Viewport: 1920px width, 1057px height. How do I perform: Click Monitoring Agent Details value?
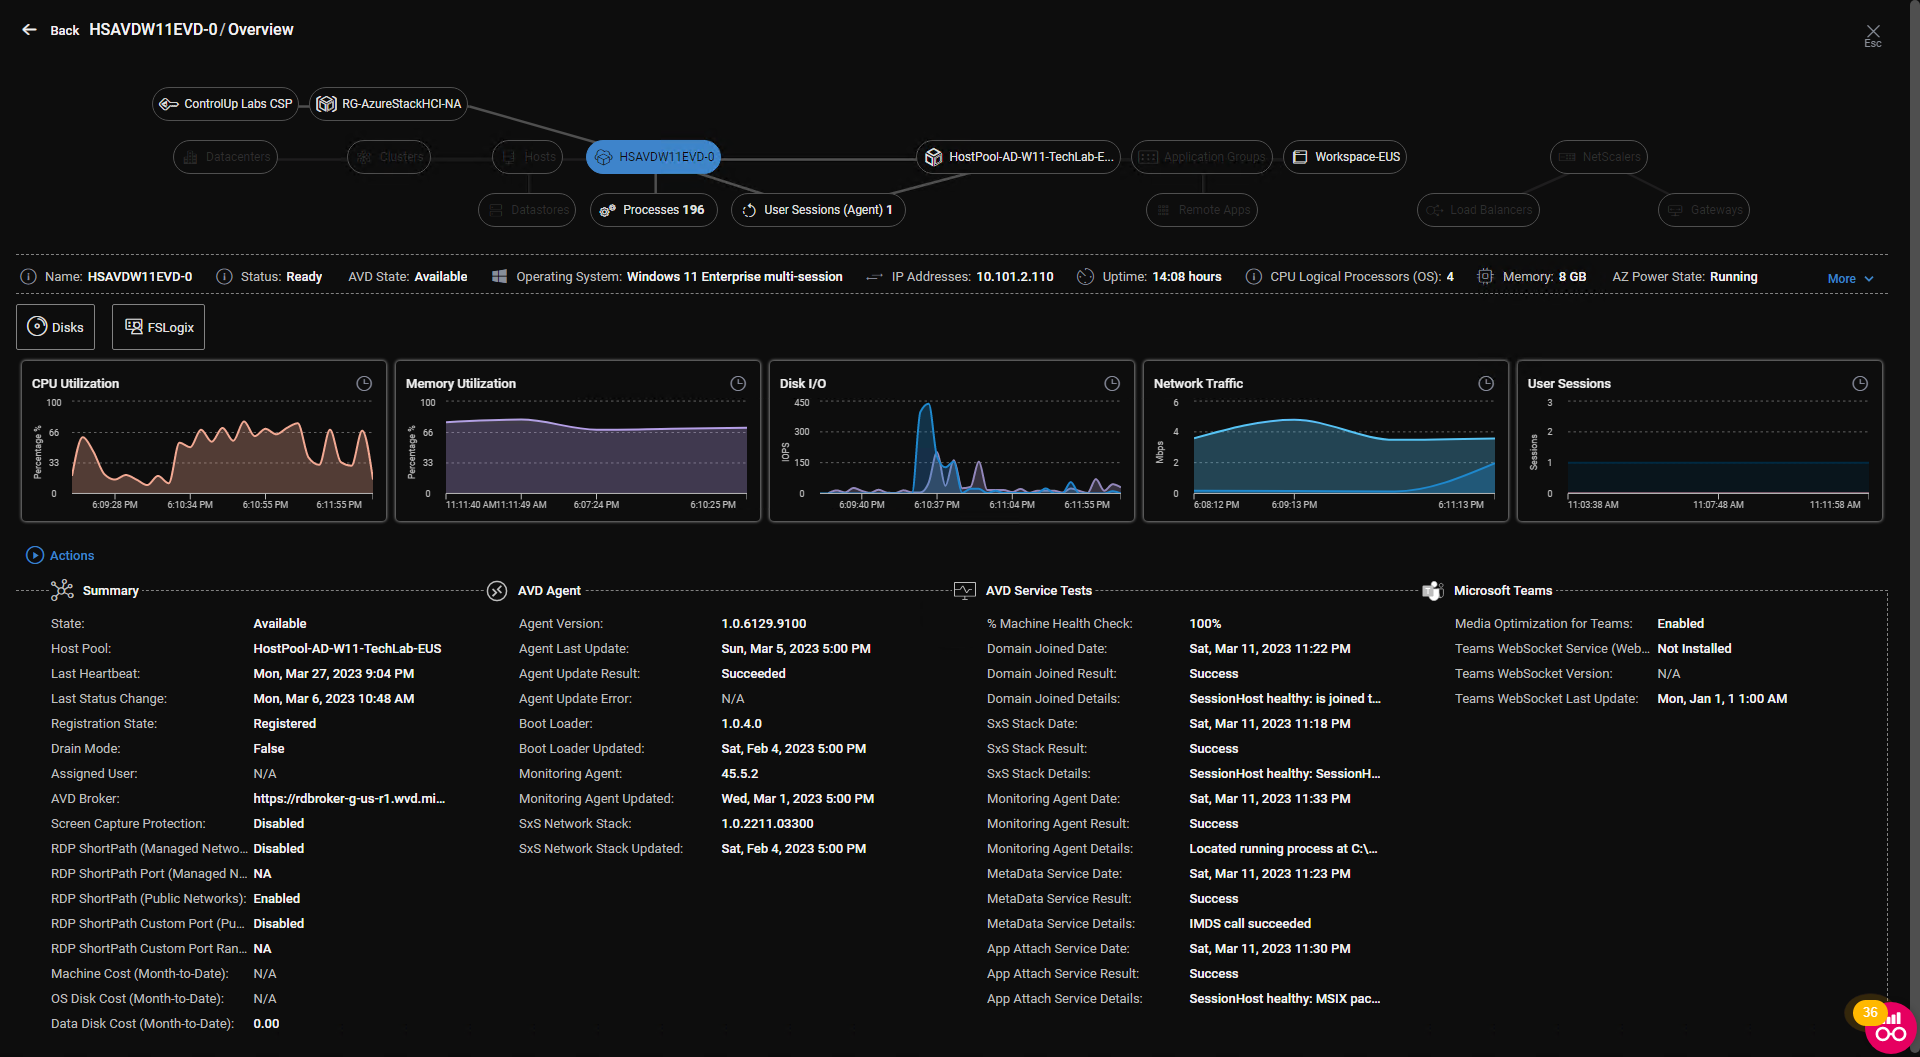[x=1283, y=849]
